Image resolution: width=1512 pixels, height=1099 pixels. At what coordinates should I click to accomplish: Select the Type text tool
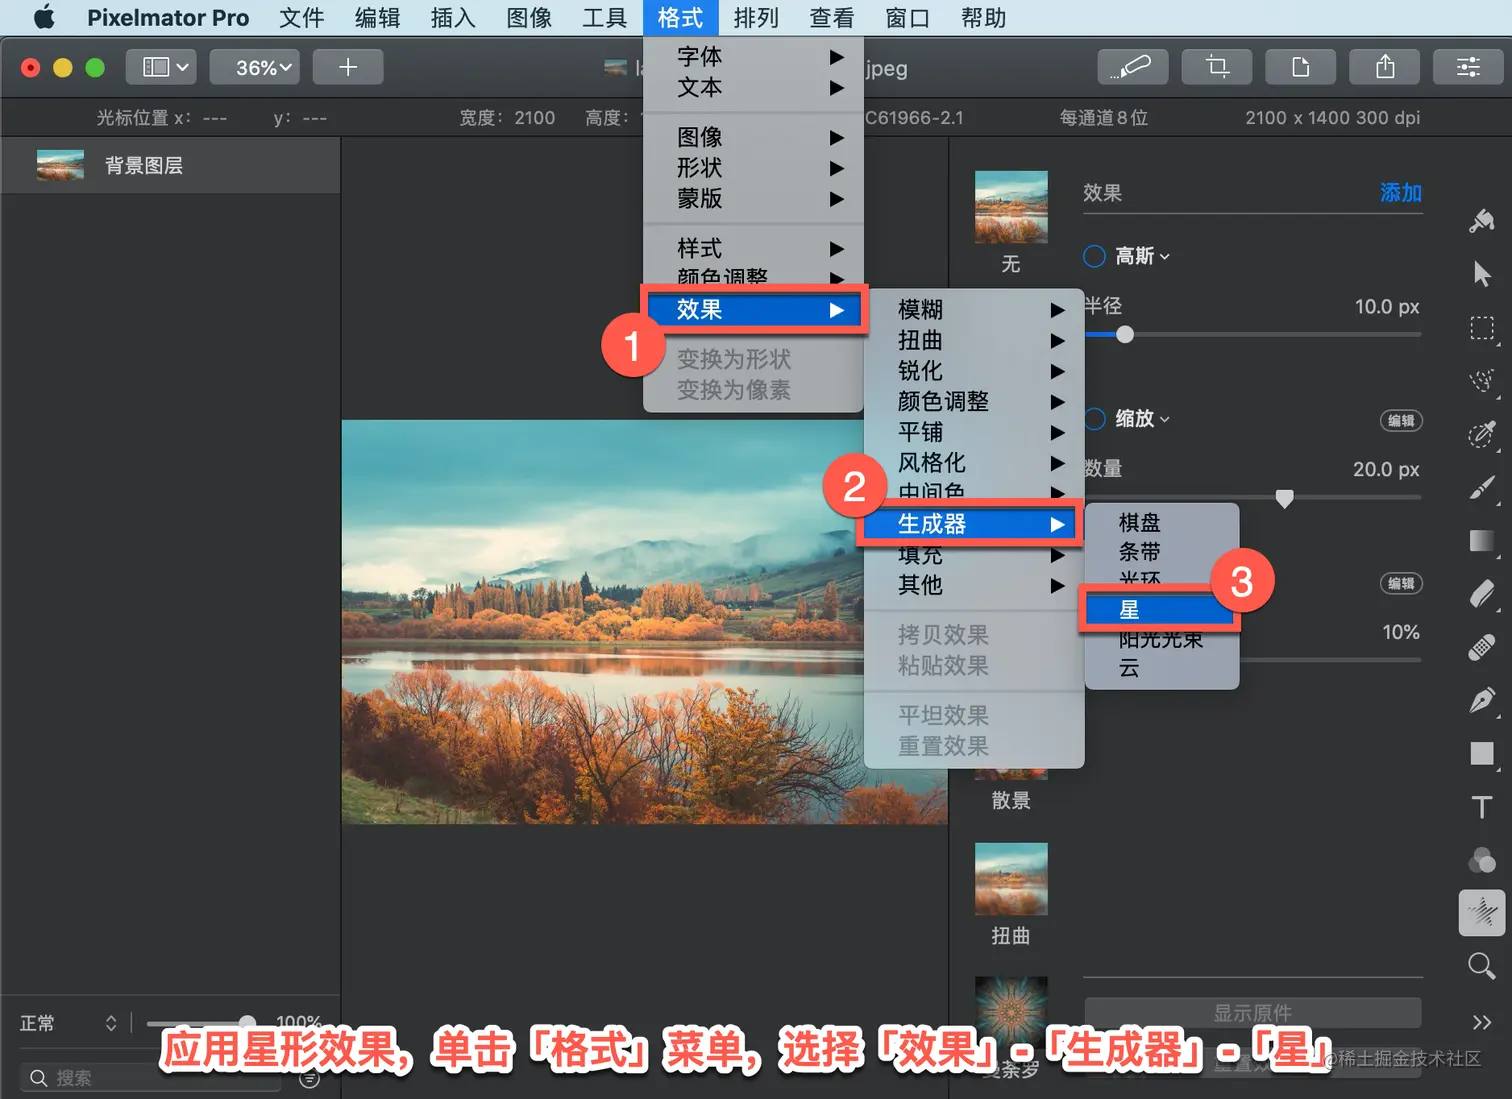pos(1482,807)
